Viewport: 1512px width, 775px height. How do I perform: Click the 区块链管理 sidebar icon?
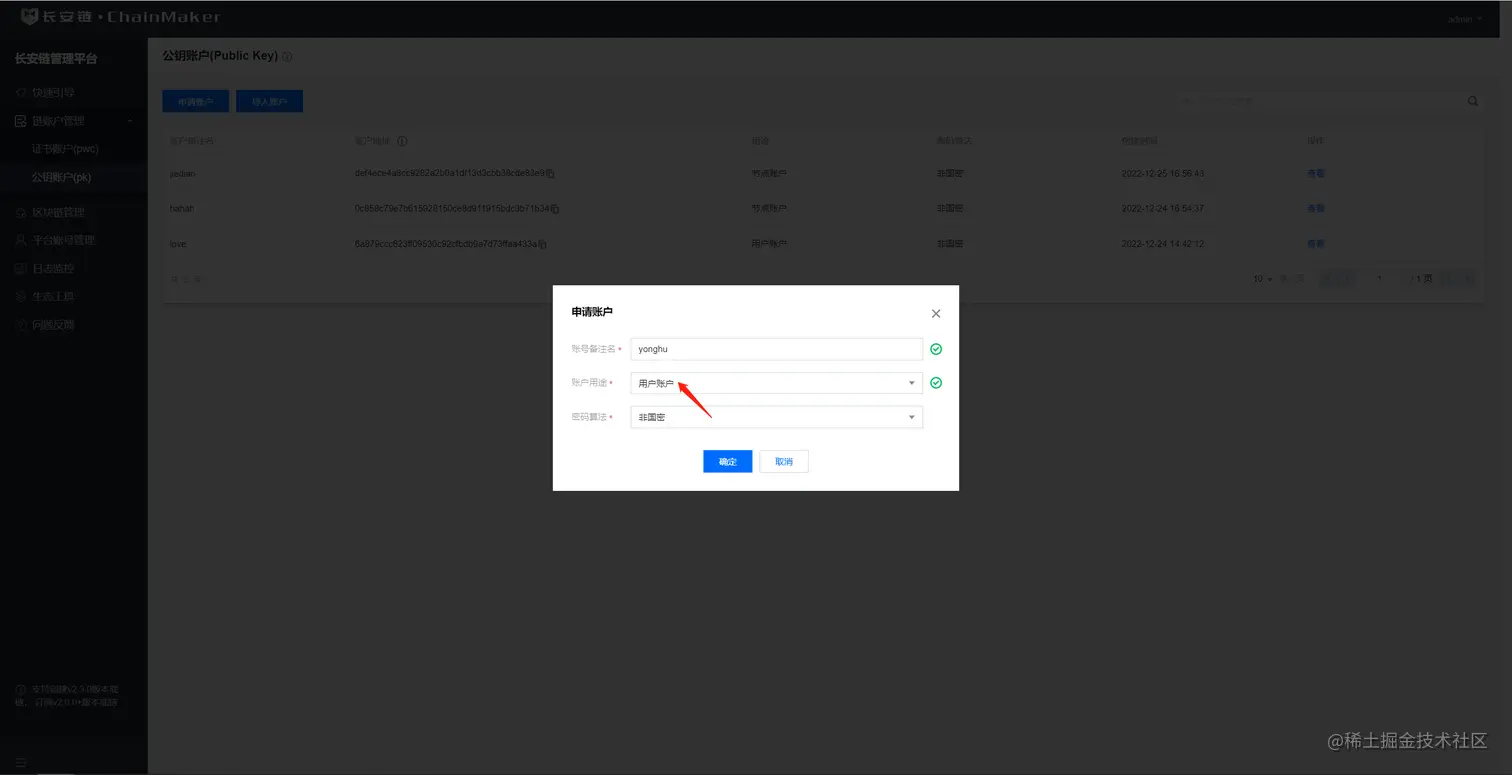(x=21, y=213)
